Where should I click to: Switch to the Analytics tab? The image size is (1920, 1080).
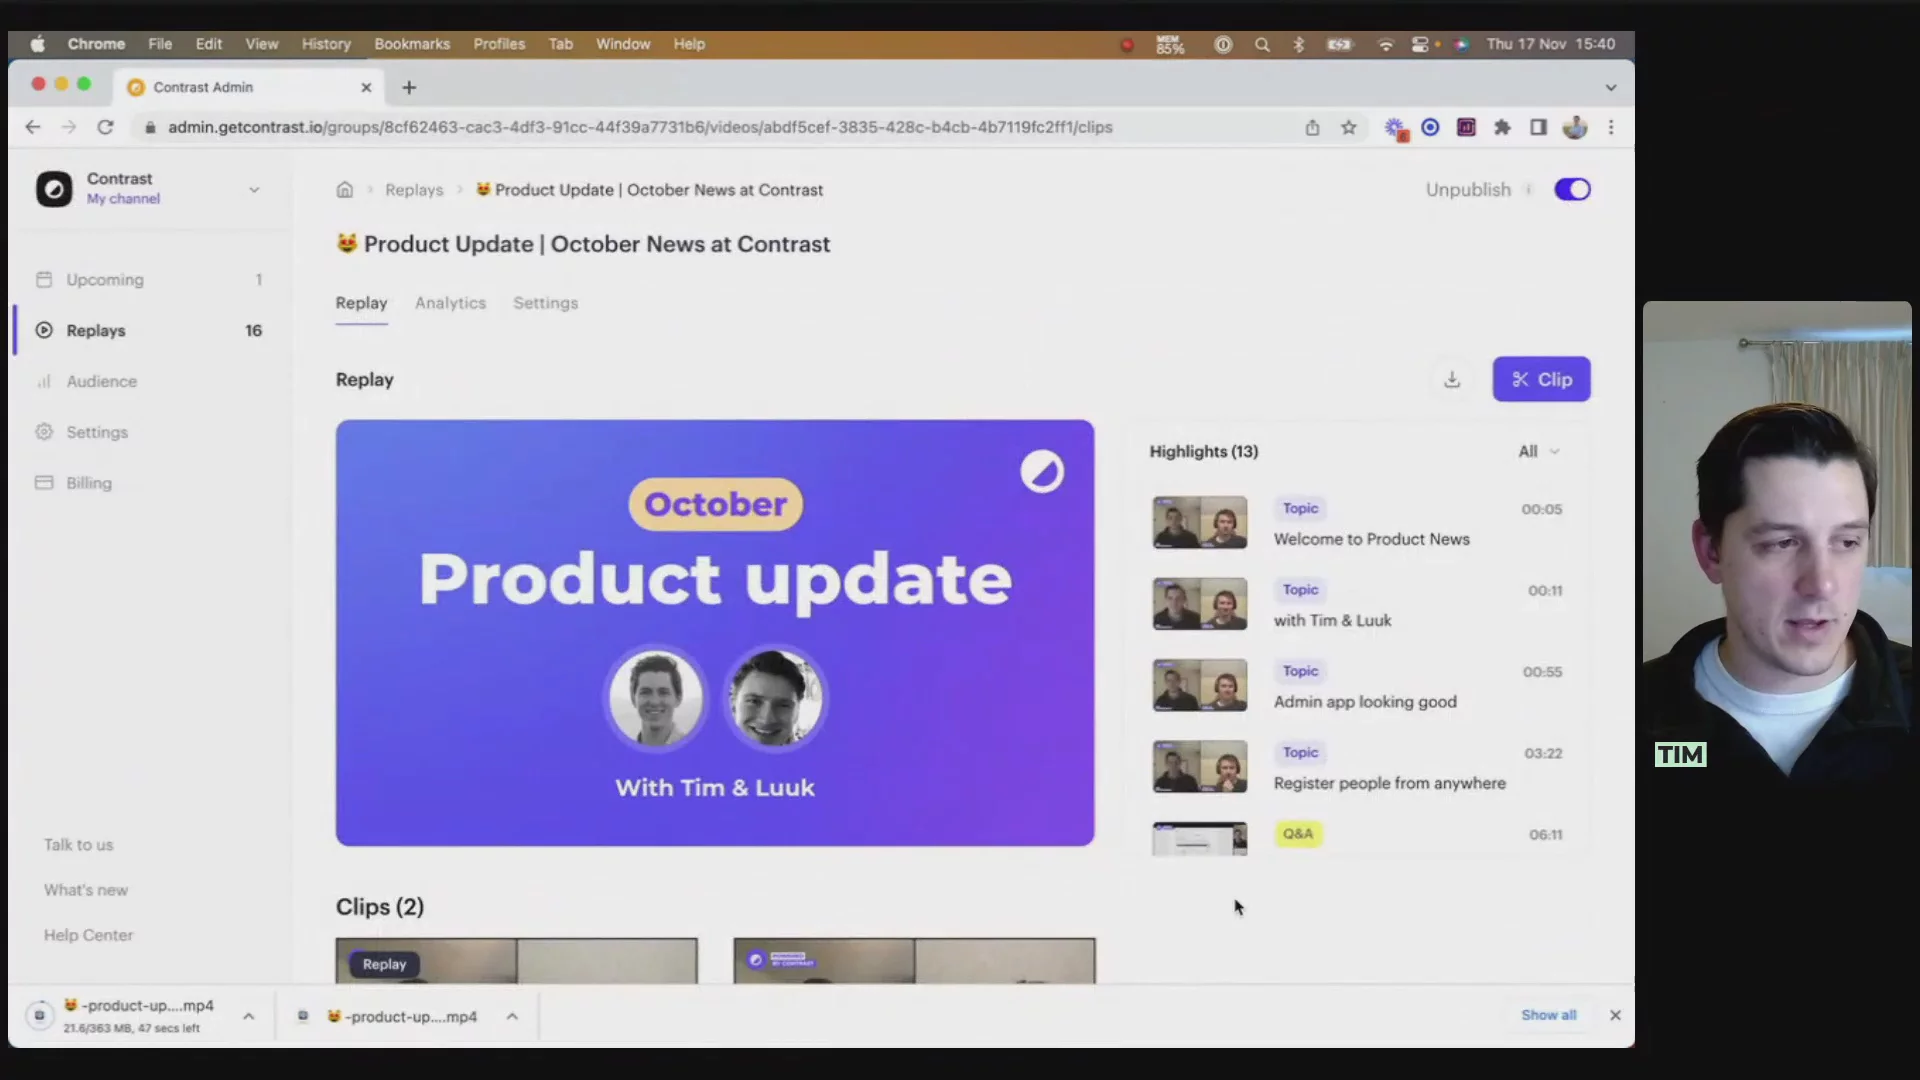tap(450, 303)
